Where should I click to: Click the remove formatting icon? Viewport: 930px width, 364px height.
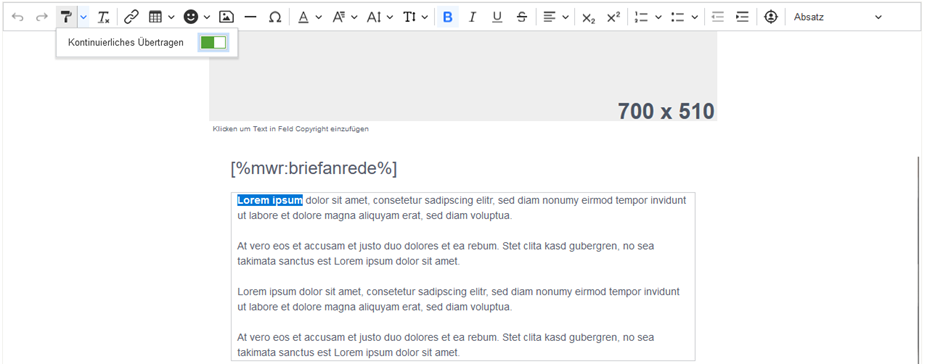coord(104,17)
